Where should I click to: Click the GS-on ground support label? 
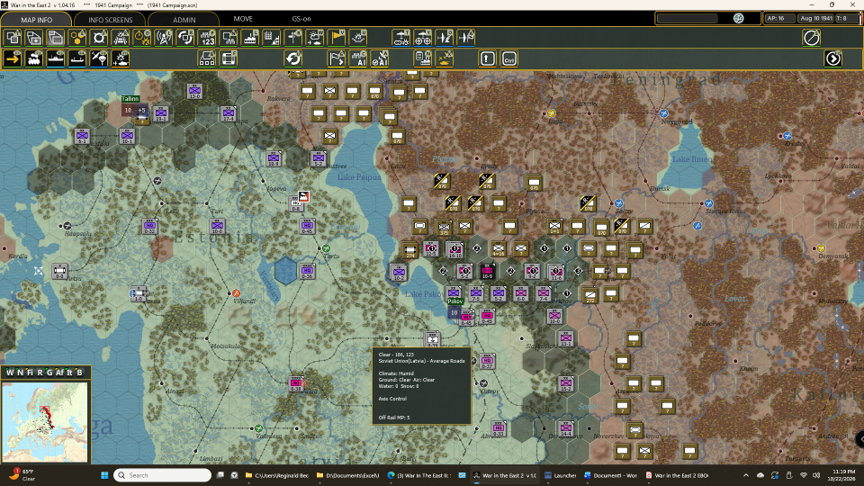point(301,19)
